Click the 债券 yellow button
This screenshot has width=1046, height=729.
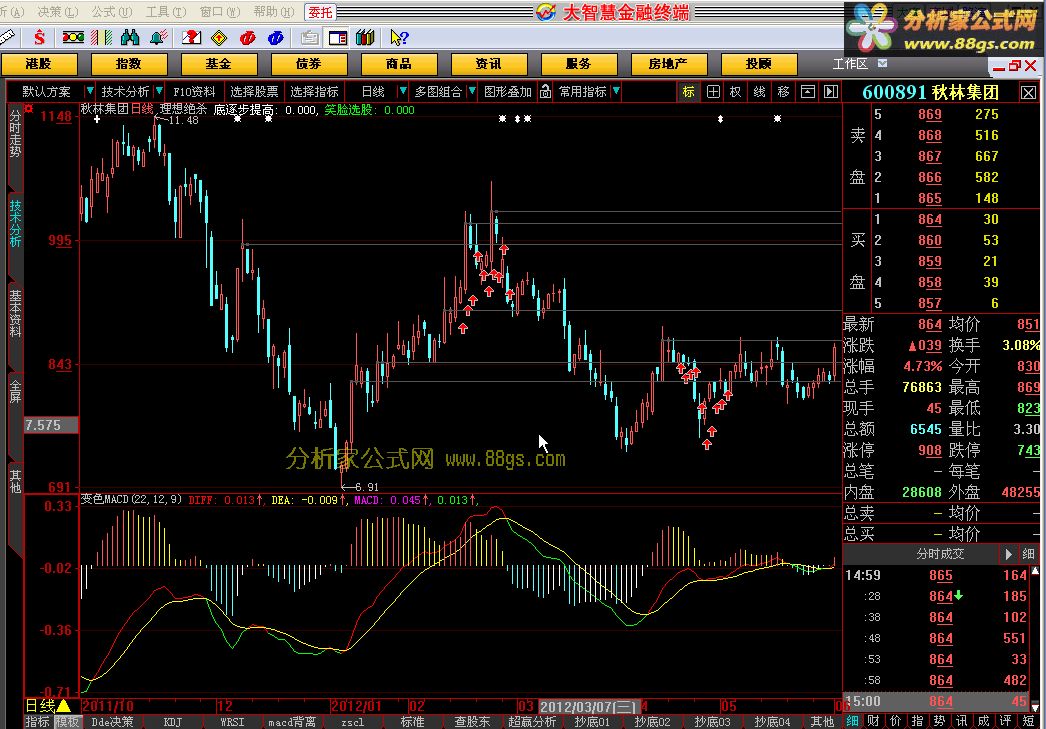point(309,64)
